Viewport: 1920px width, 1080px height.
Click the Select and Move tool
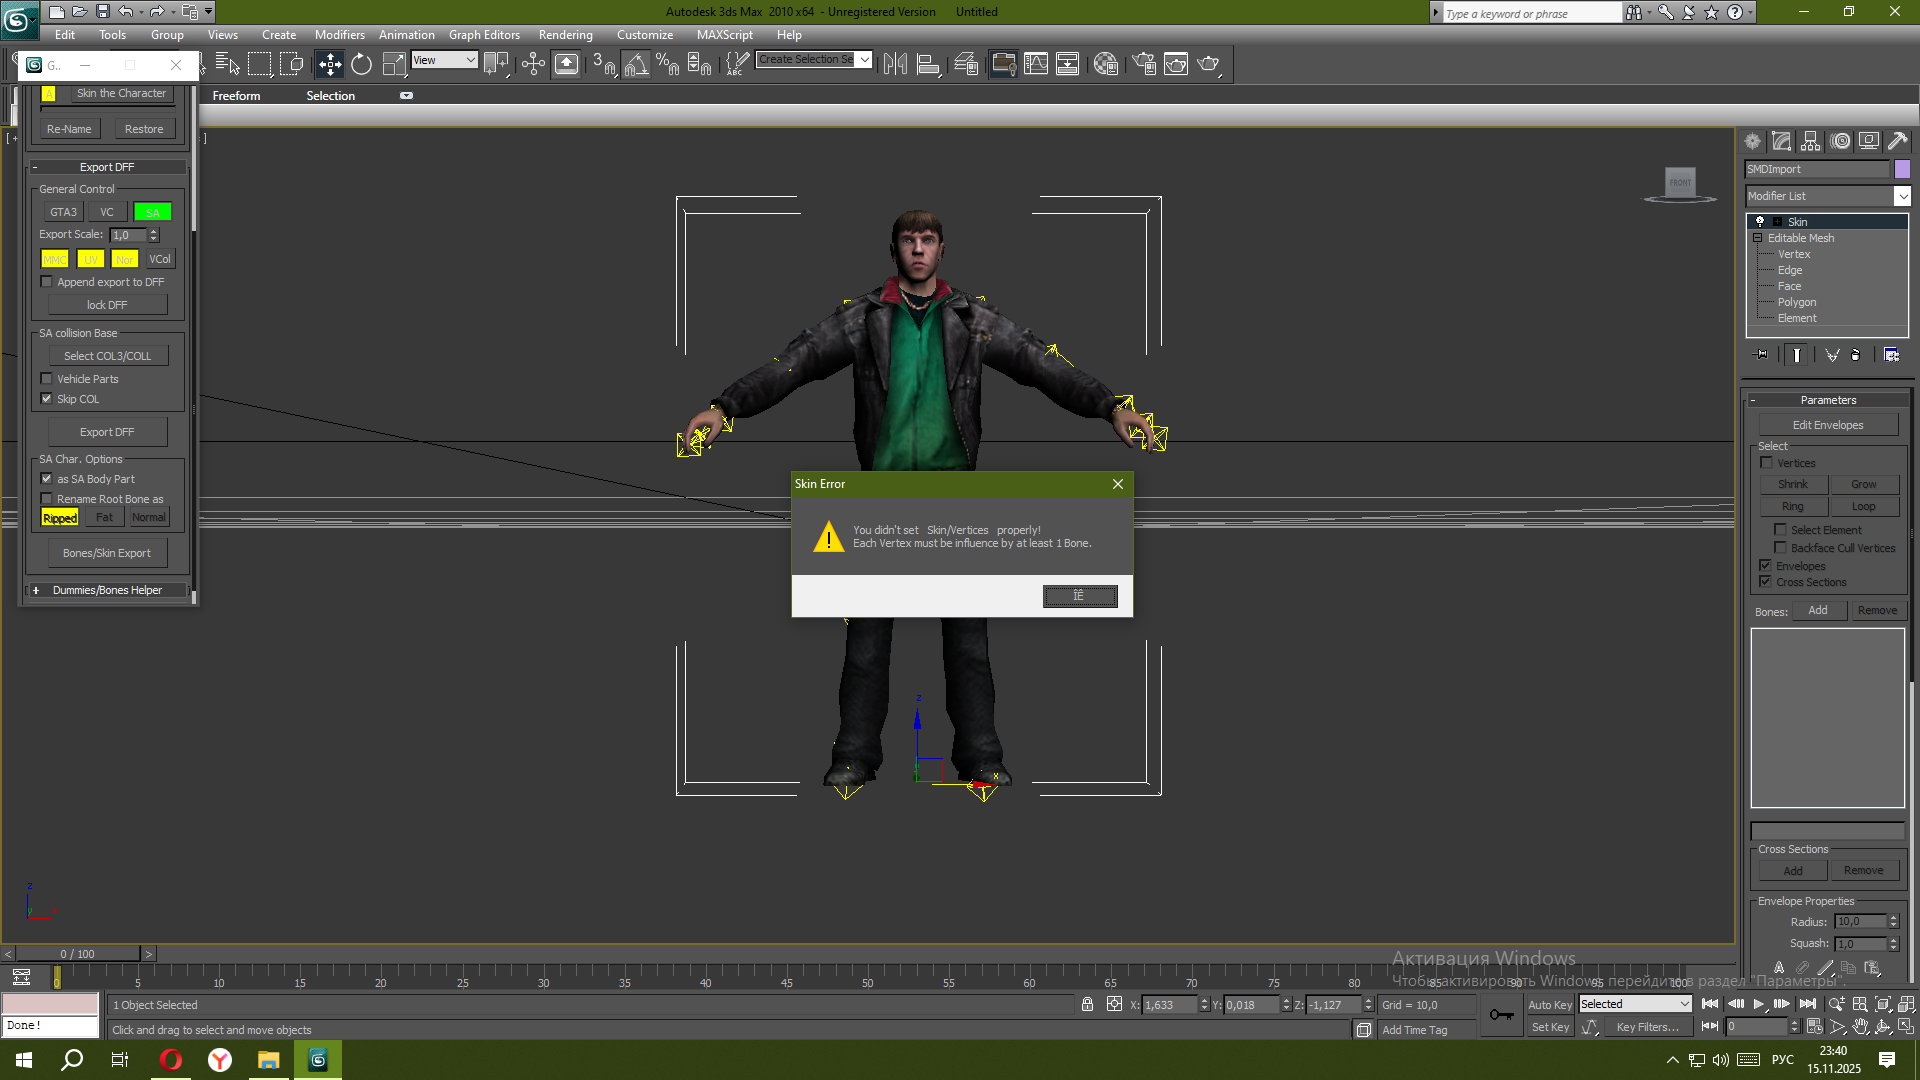click(329, 65)
